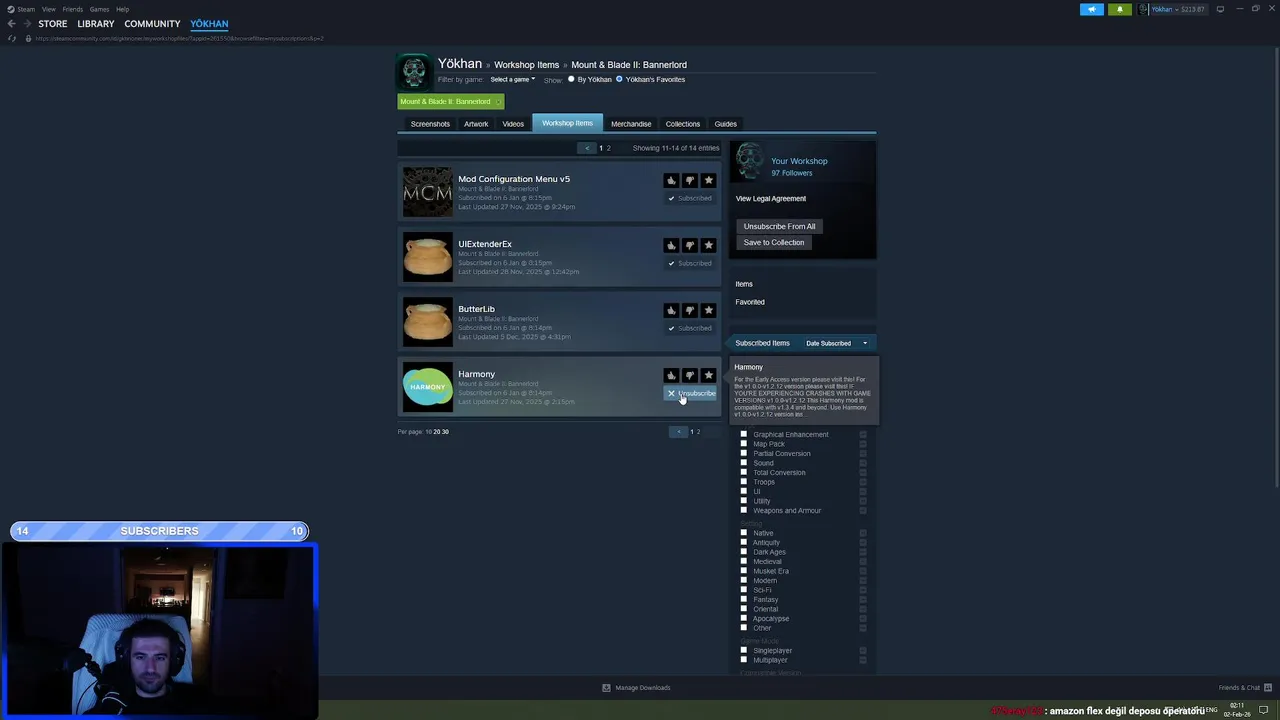1280x720 pixels.
Task: Open the Select a game dropdown
Action: point(512,79)
